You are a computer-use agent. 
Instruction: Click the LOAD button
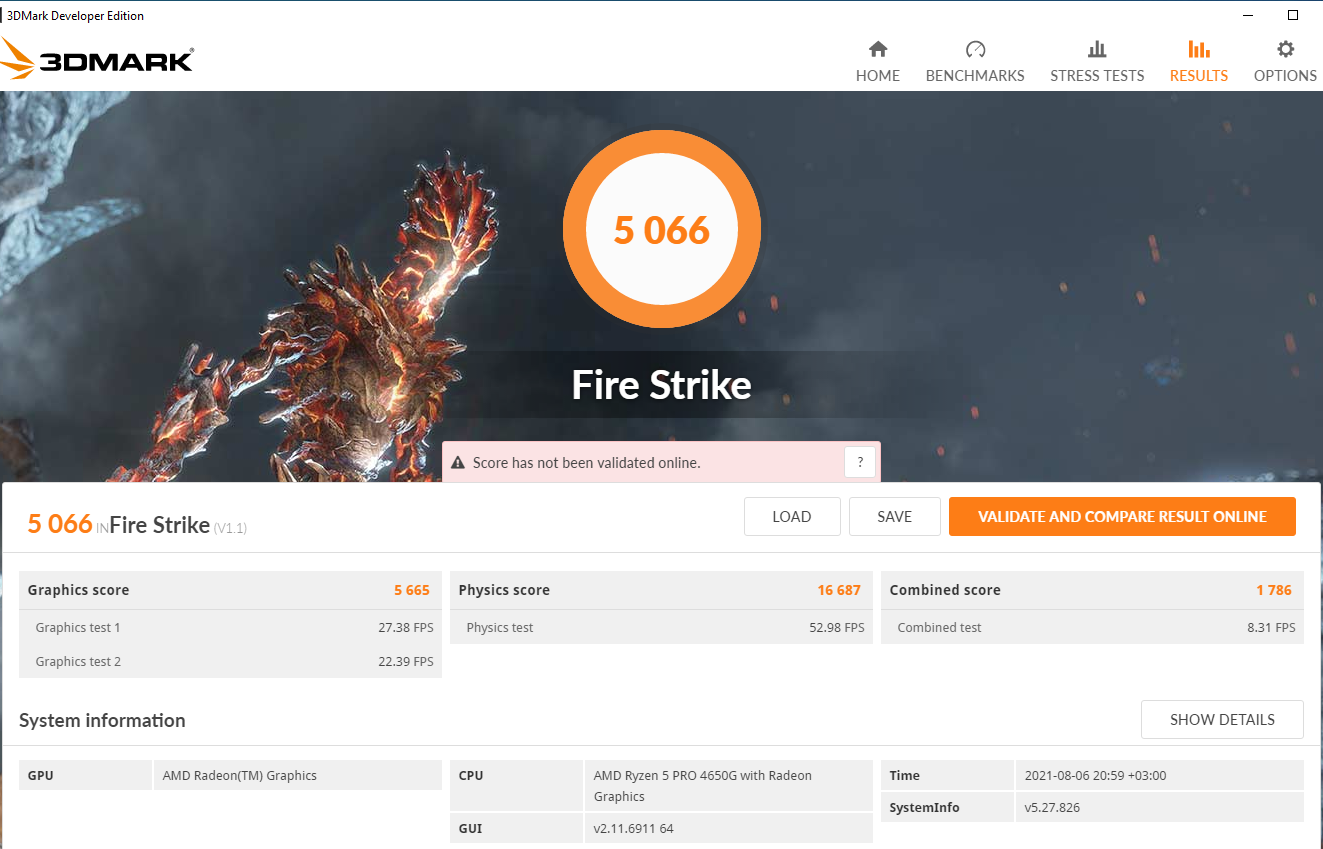click(791, 517)
